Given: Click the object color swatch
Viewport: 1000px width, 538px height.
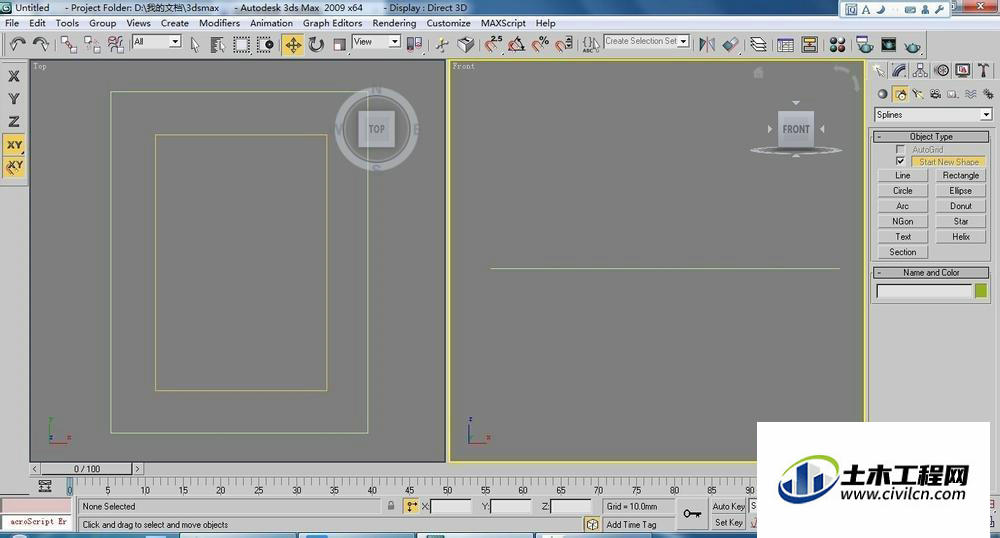Looking at the screenshot, I should [x=981, y=291].
